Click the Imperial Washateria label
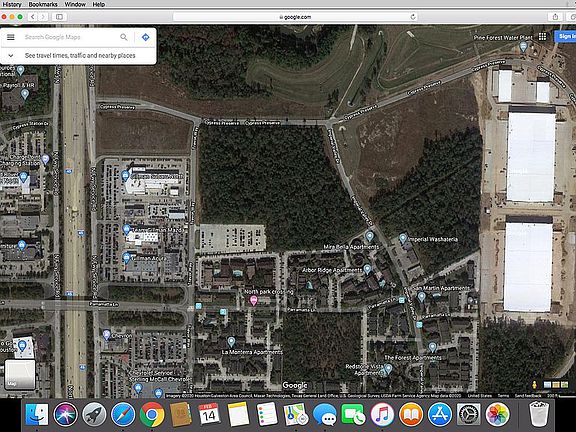This screenshot has height=432, width=576. click(433, 240)
